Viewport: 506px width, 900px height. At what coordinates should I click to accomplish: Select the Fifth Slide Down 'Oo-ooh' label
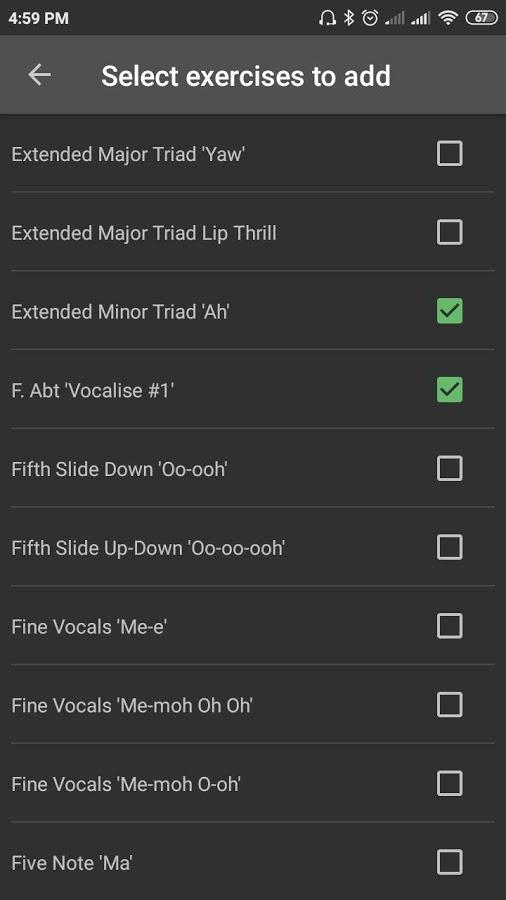click(x=119, y=469)
